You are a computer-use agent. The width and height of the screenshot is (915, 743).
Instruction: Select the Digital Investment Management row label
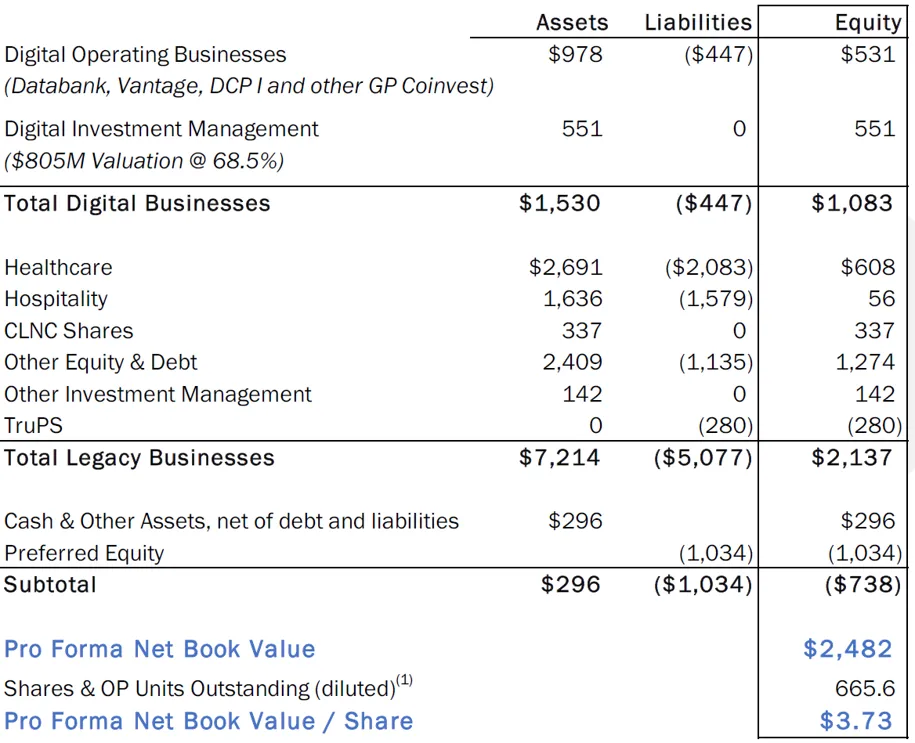[161, 129]
